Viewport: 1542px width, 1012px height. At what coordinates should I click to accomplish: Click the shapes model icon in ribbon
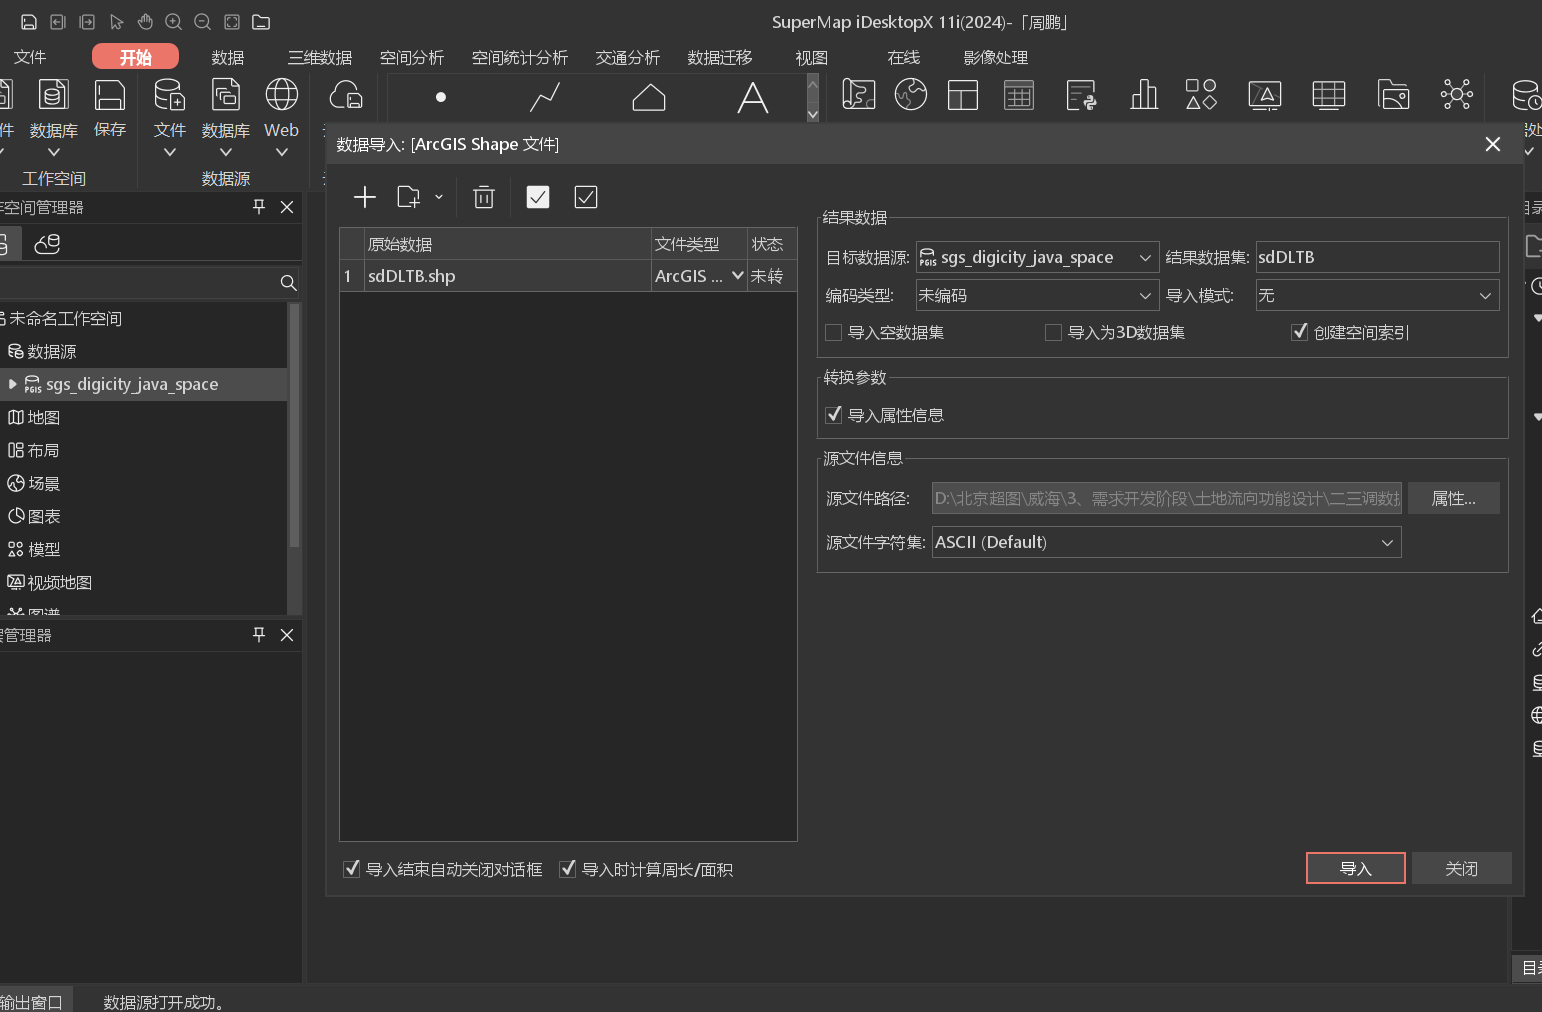1201,95
